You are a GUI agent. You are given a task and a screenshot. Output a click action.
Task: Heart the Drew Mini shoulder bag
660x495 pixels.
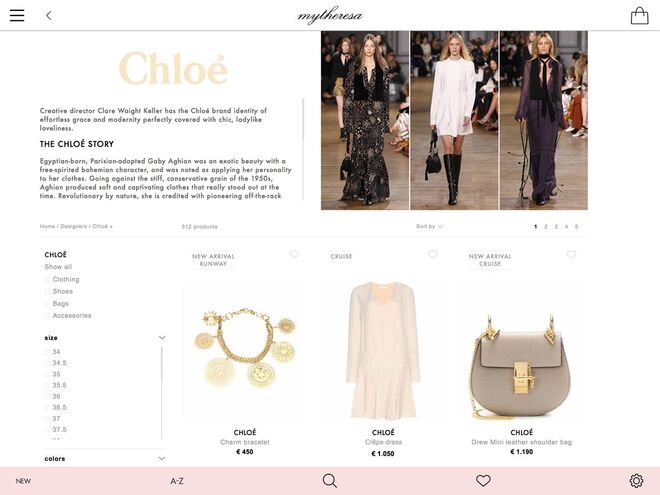571,254
